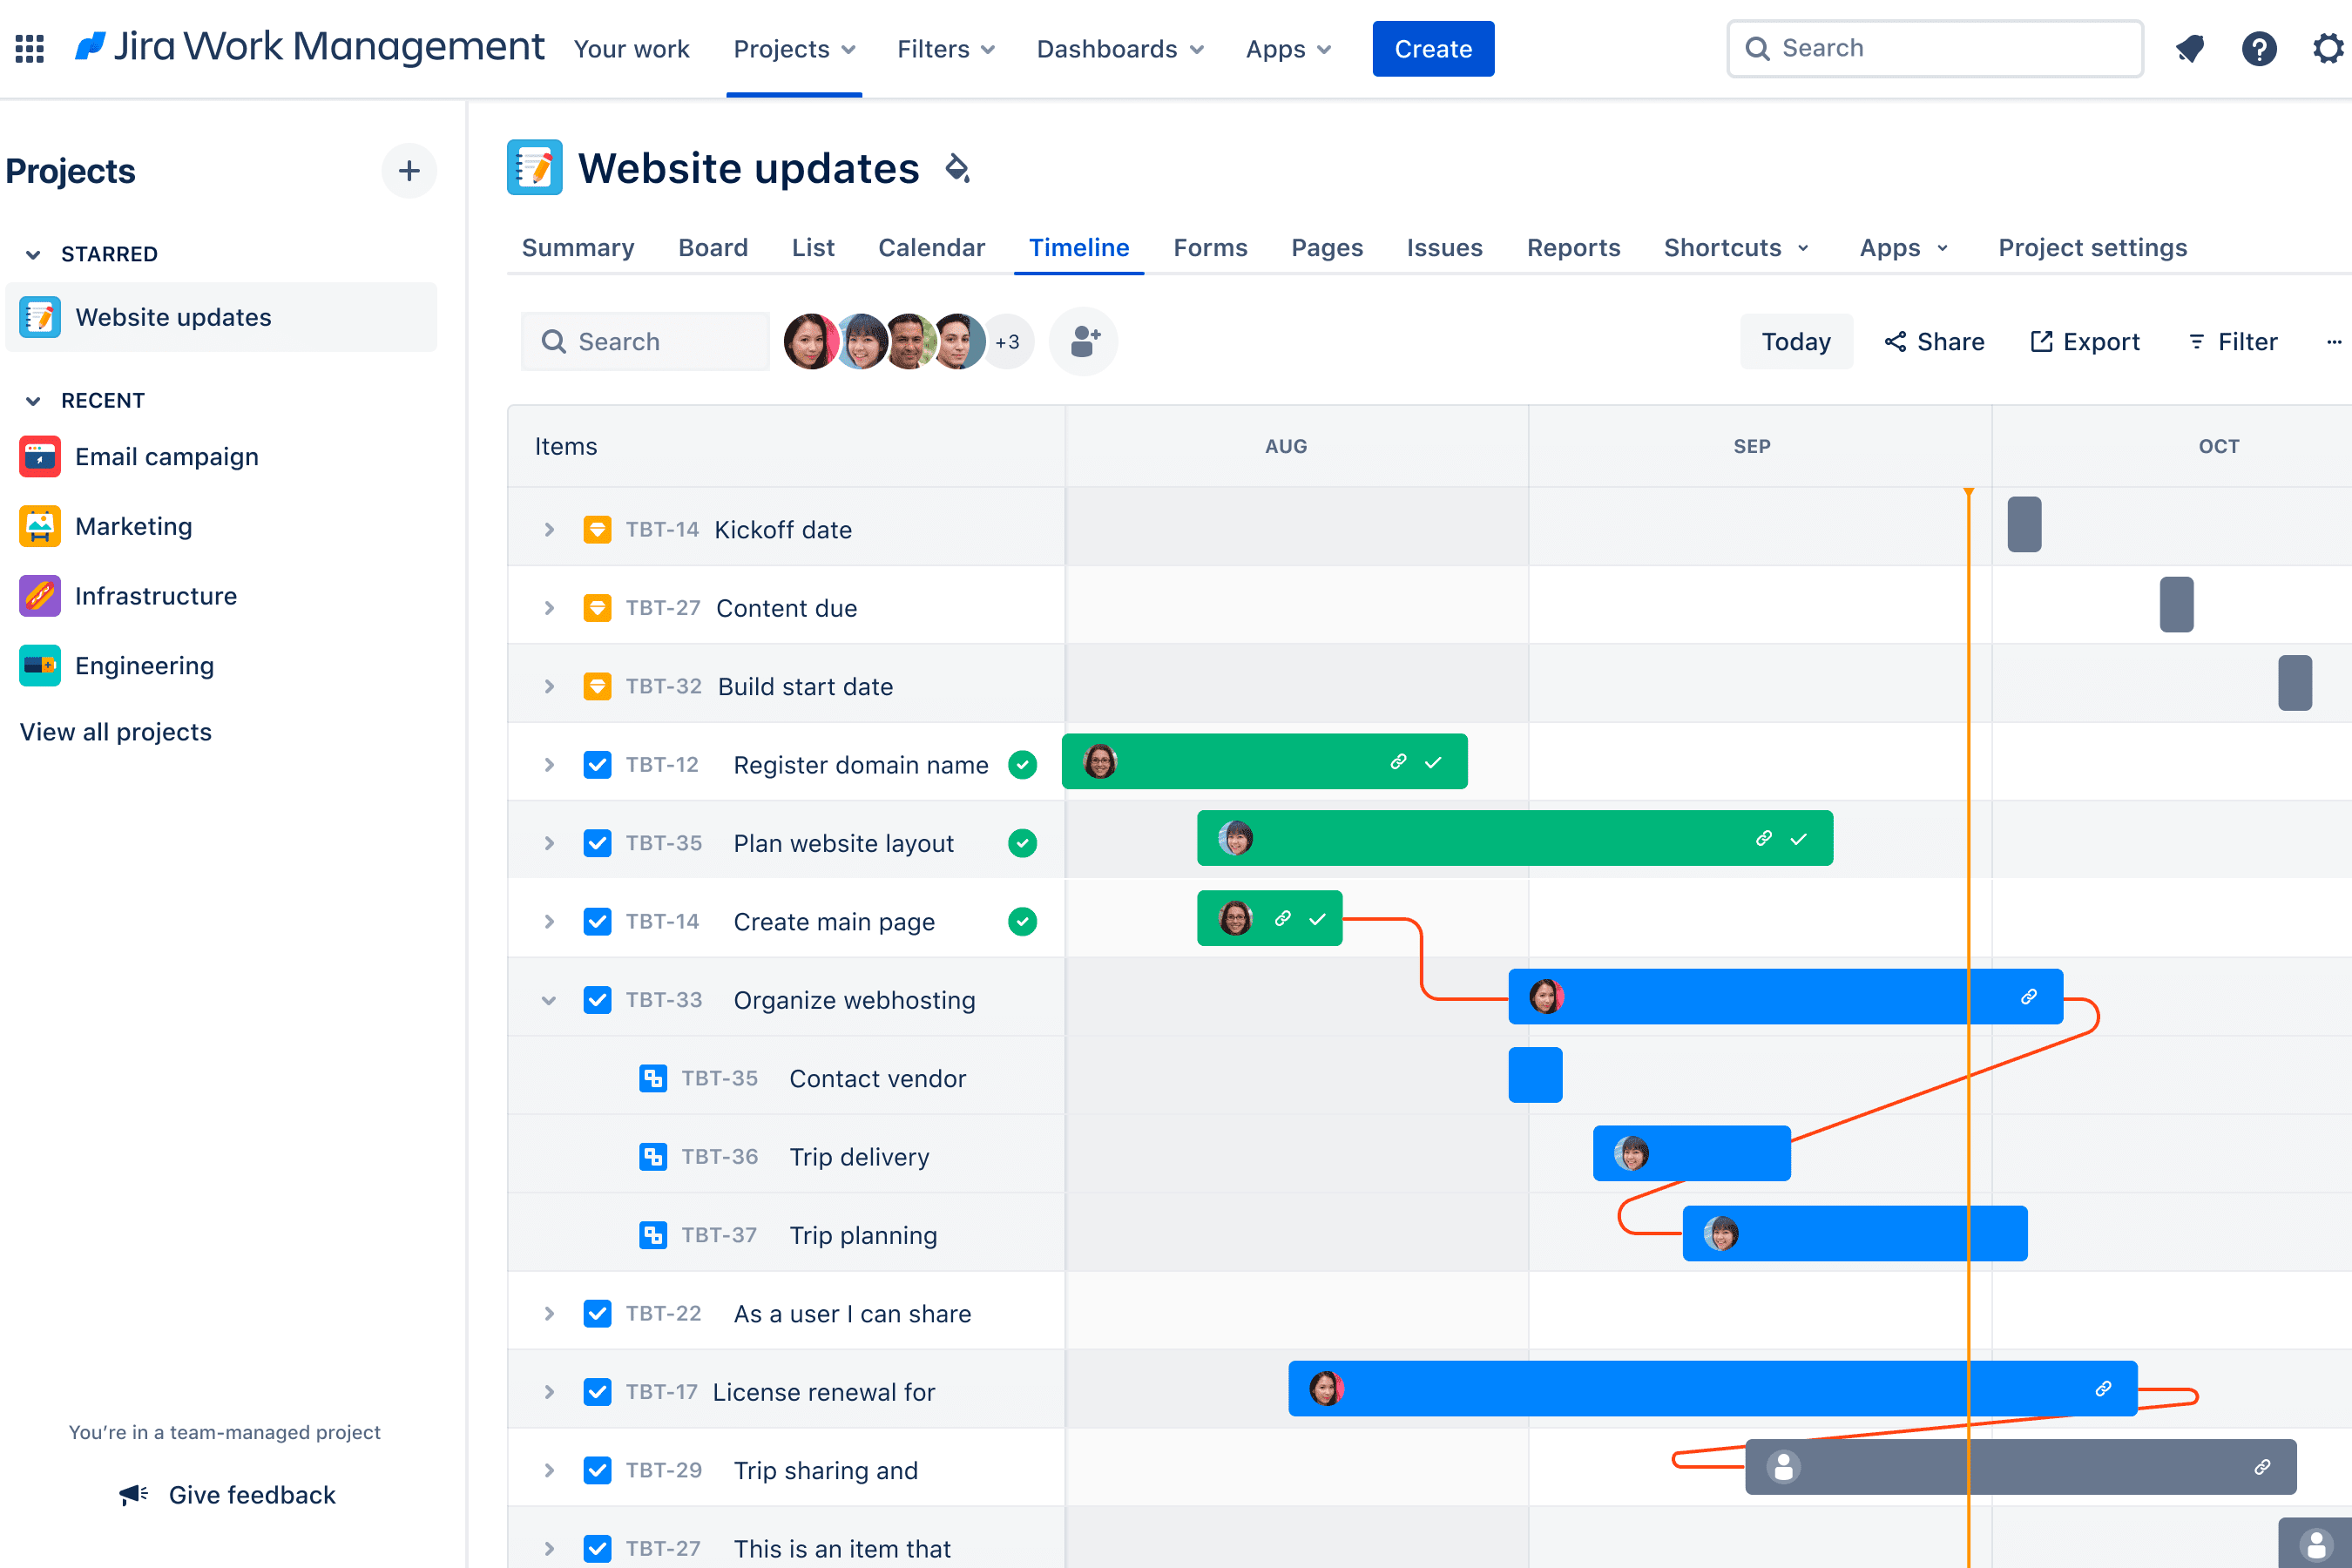This screenshot has width=2352, height=1568.
Task: Collapse the TBT-33 Organize webhosting row
Action: click(x=548, y=1000)
